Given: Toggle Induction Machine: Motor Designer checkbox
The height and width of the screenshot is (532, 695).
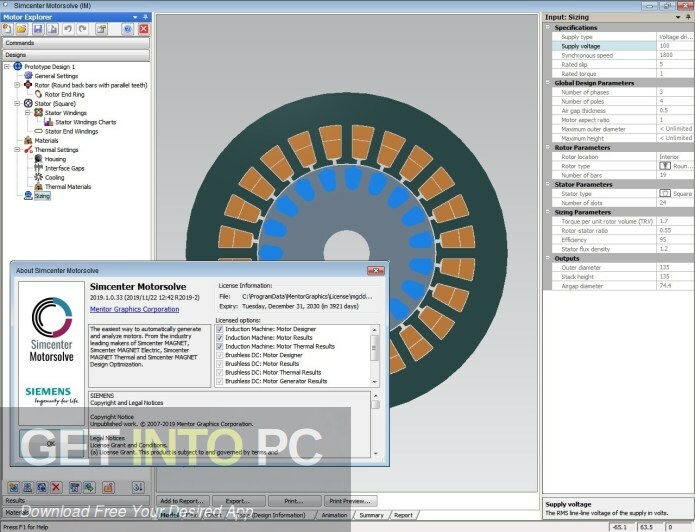Looking at the screenshot, I should [220, 329].
